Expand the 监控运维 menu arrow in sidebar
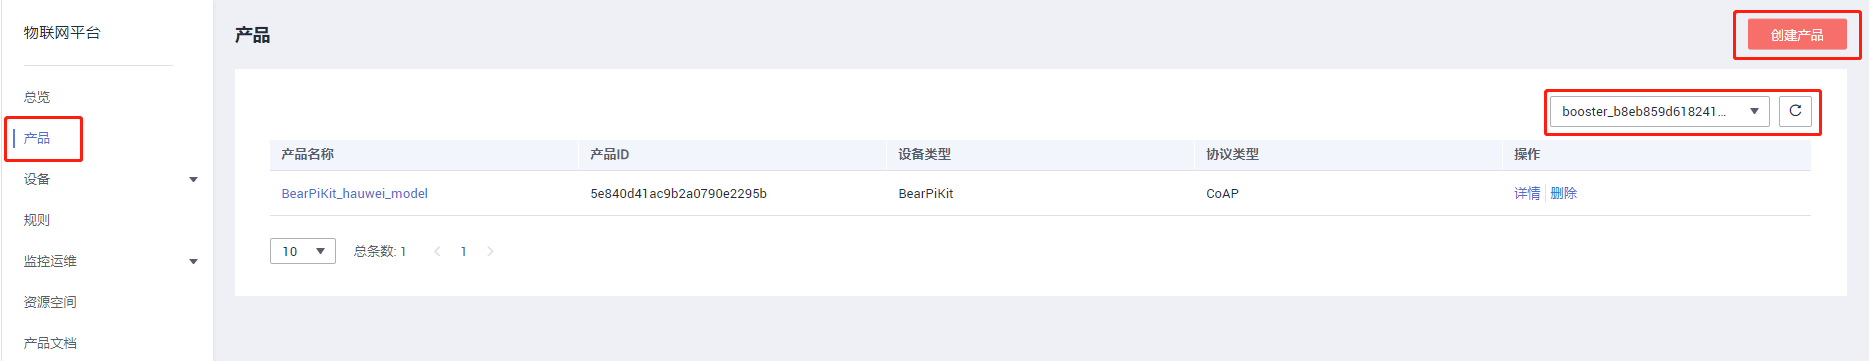This screenshot has height=361, width=1869. pos(193,262)
